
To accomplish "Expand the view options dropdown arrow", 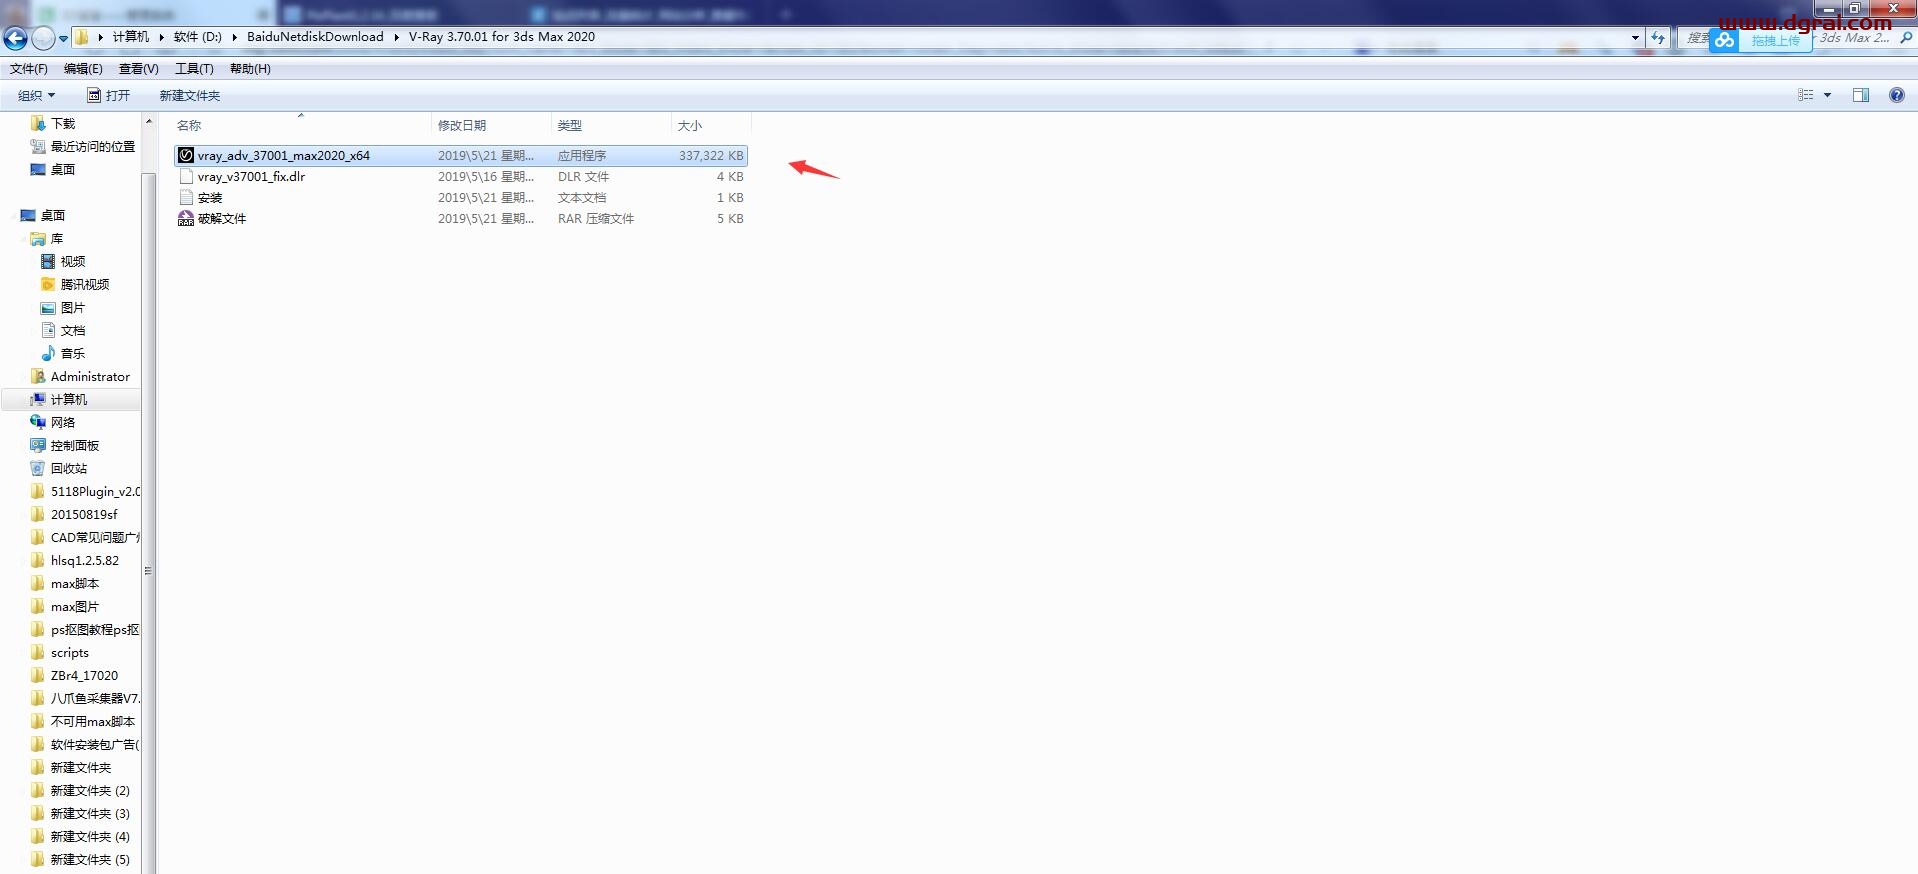I will (1827, 95).
